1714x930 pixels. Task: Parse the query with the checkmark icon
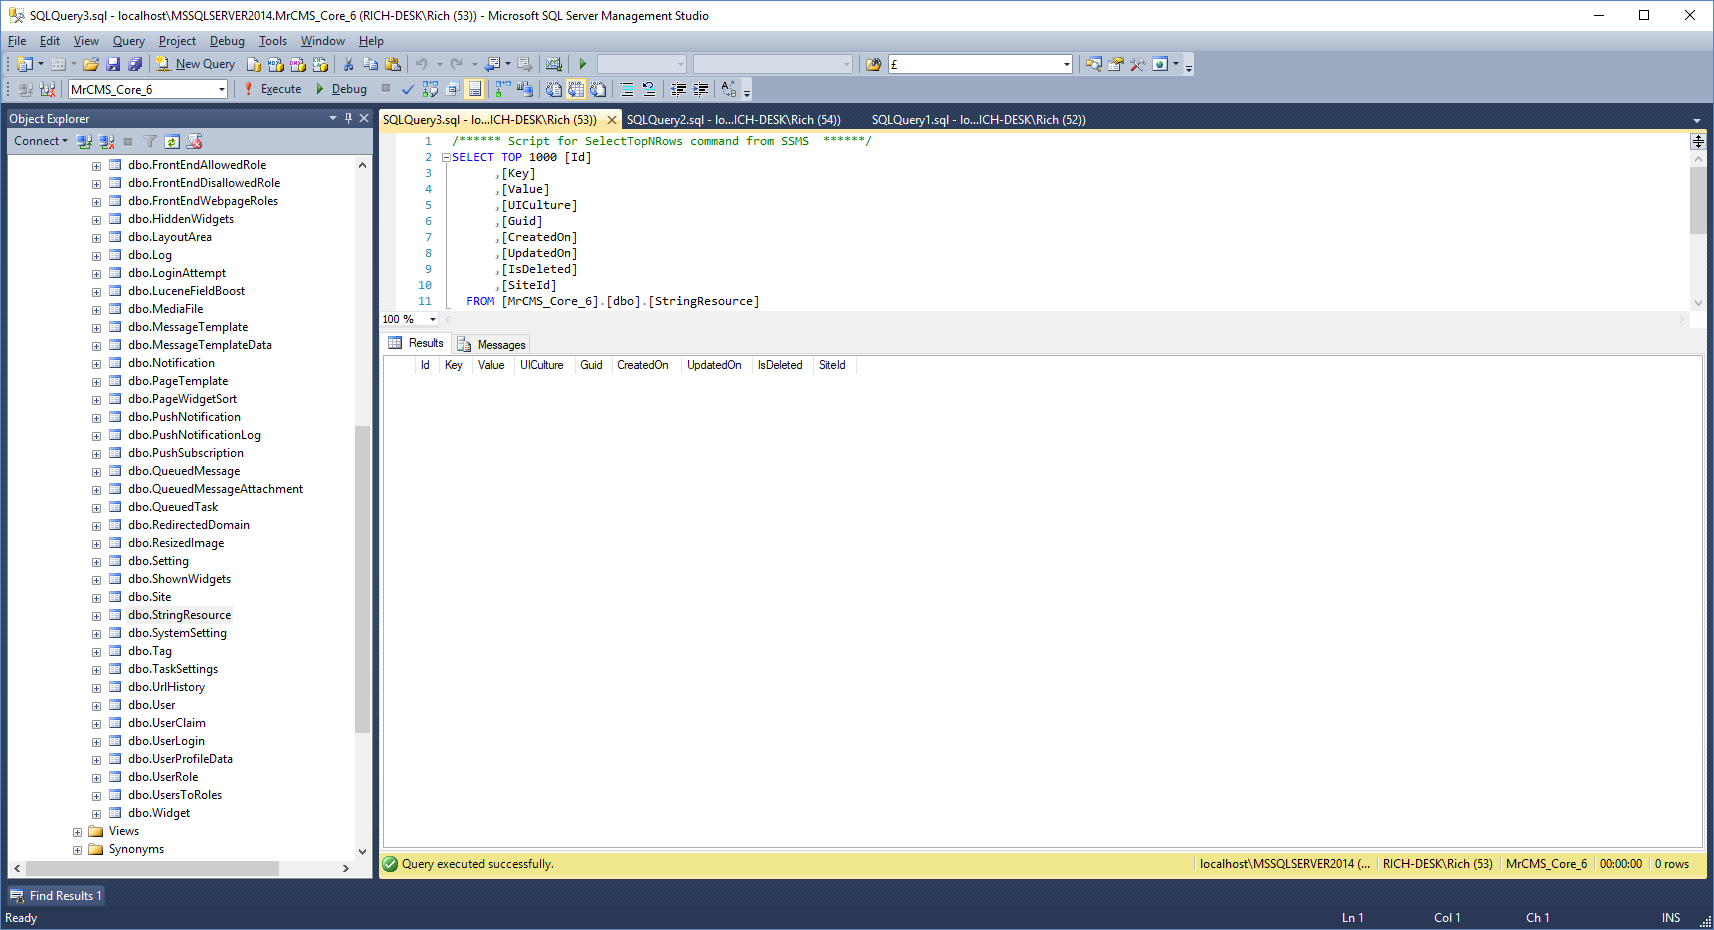[x=406, y=89]
